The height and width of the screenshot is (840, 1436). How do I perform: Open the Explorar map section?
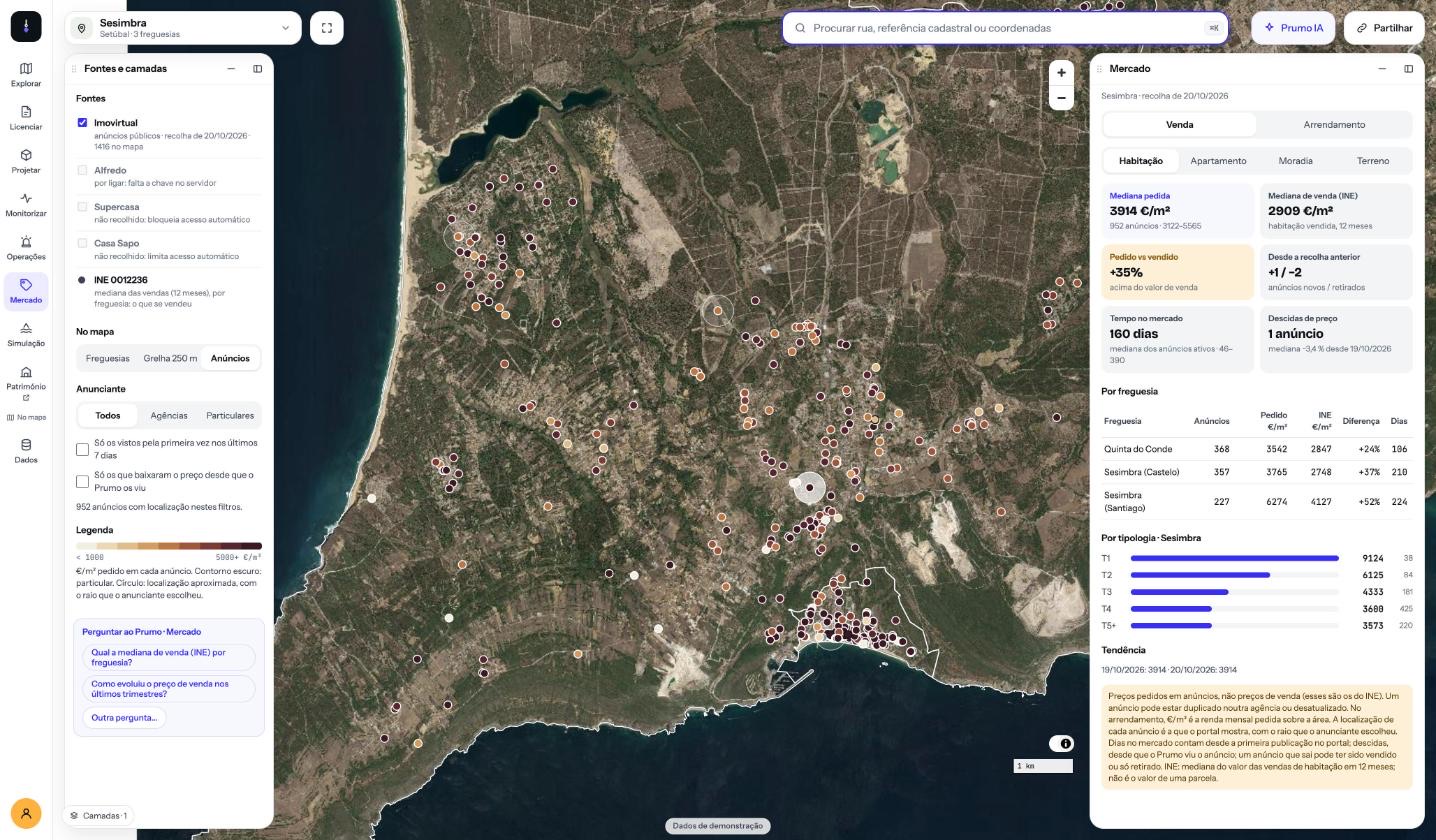coord(26,75)
